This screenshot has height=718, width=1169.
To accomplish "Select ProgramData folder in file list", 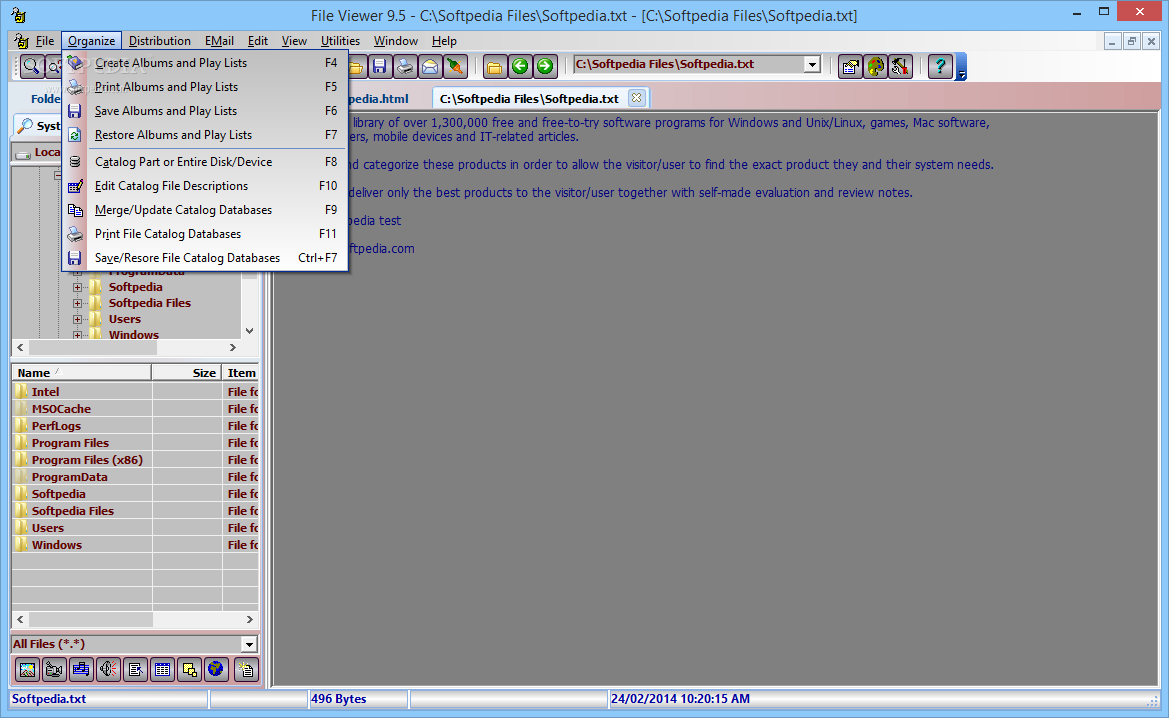I will click(69, 477).
